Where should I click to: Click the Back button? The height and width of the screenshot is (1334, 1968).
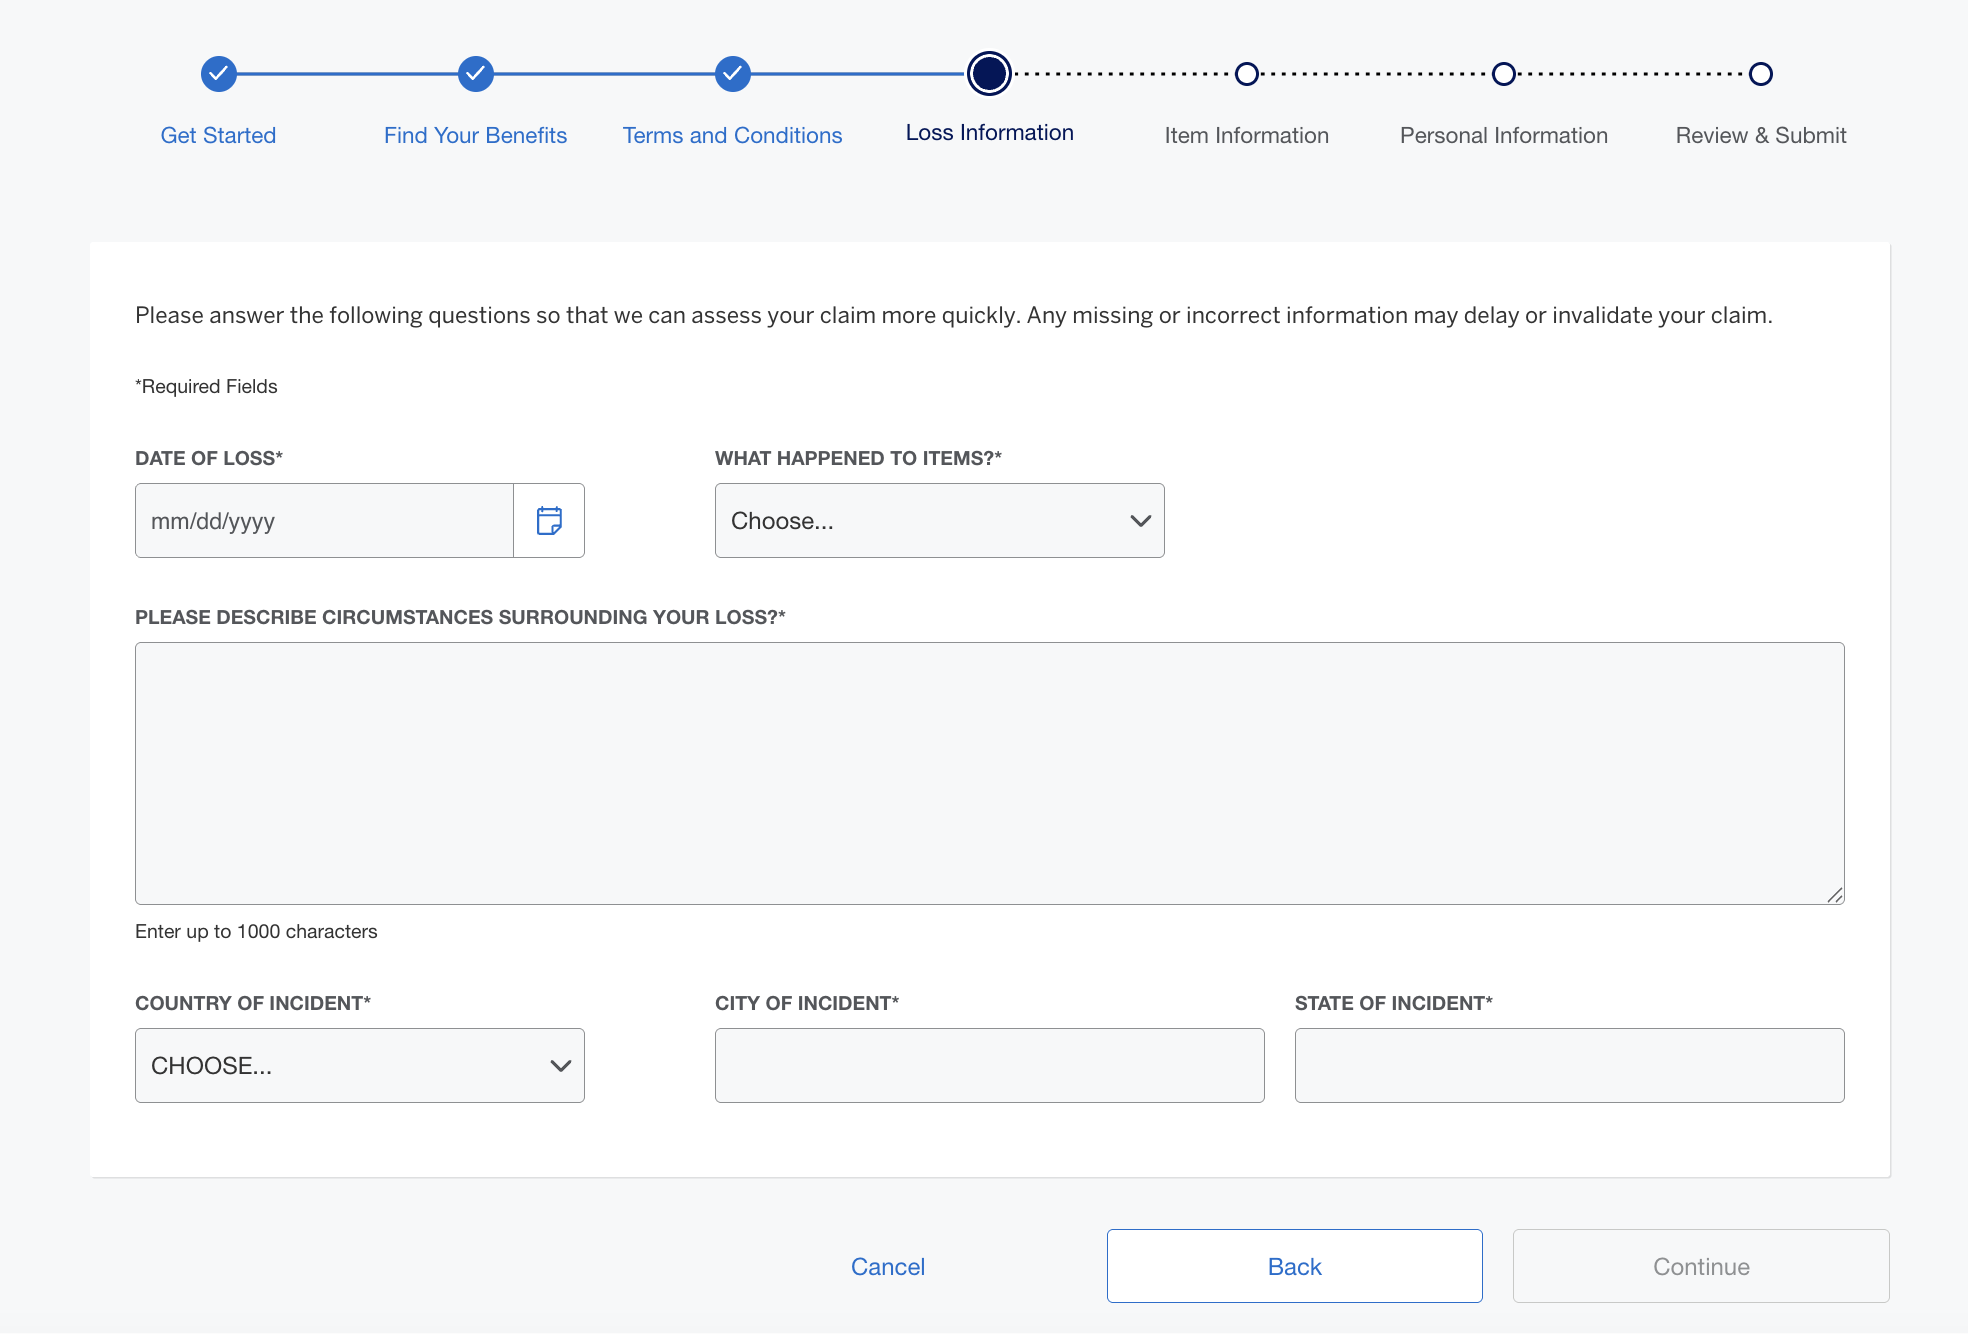click(x=1294, y=1266)
